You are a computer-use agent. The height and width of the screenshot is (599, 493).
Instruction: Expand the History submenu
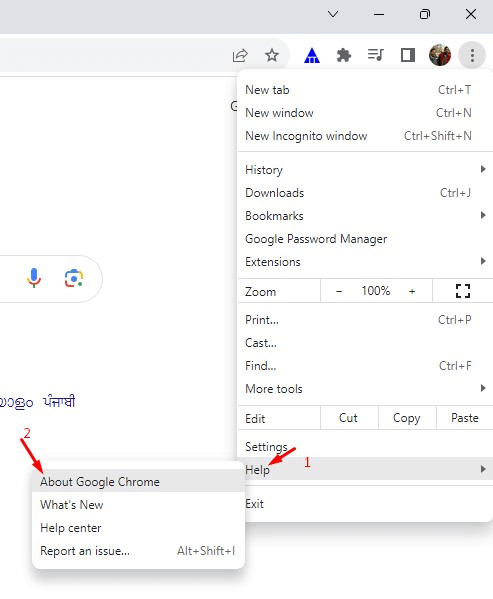tap(365, 170)
